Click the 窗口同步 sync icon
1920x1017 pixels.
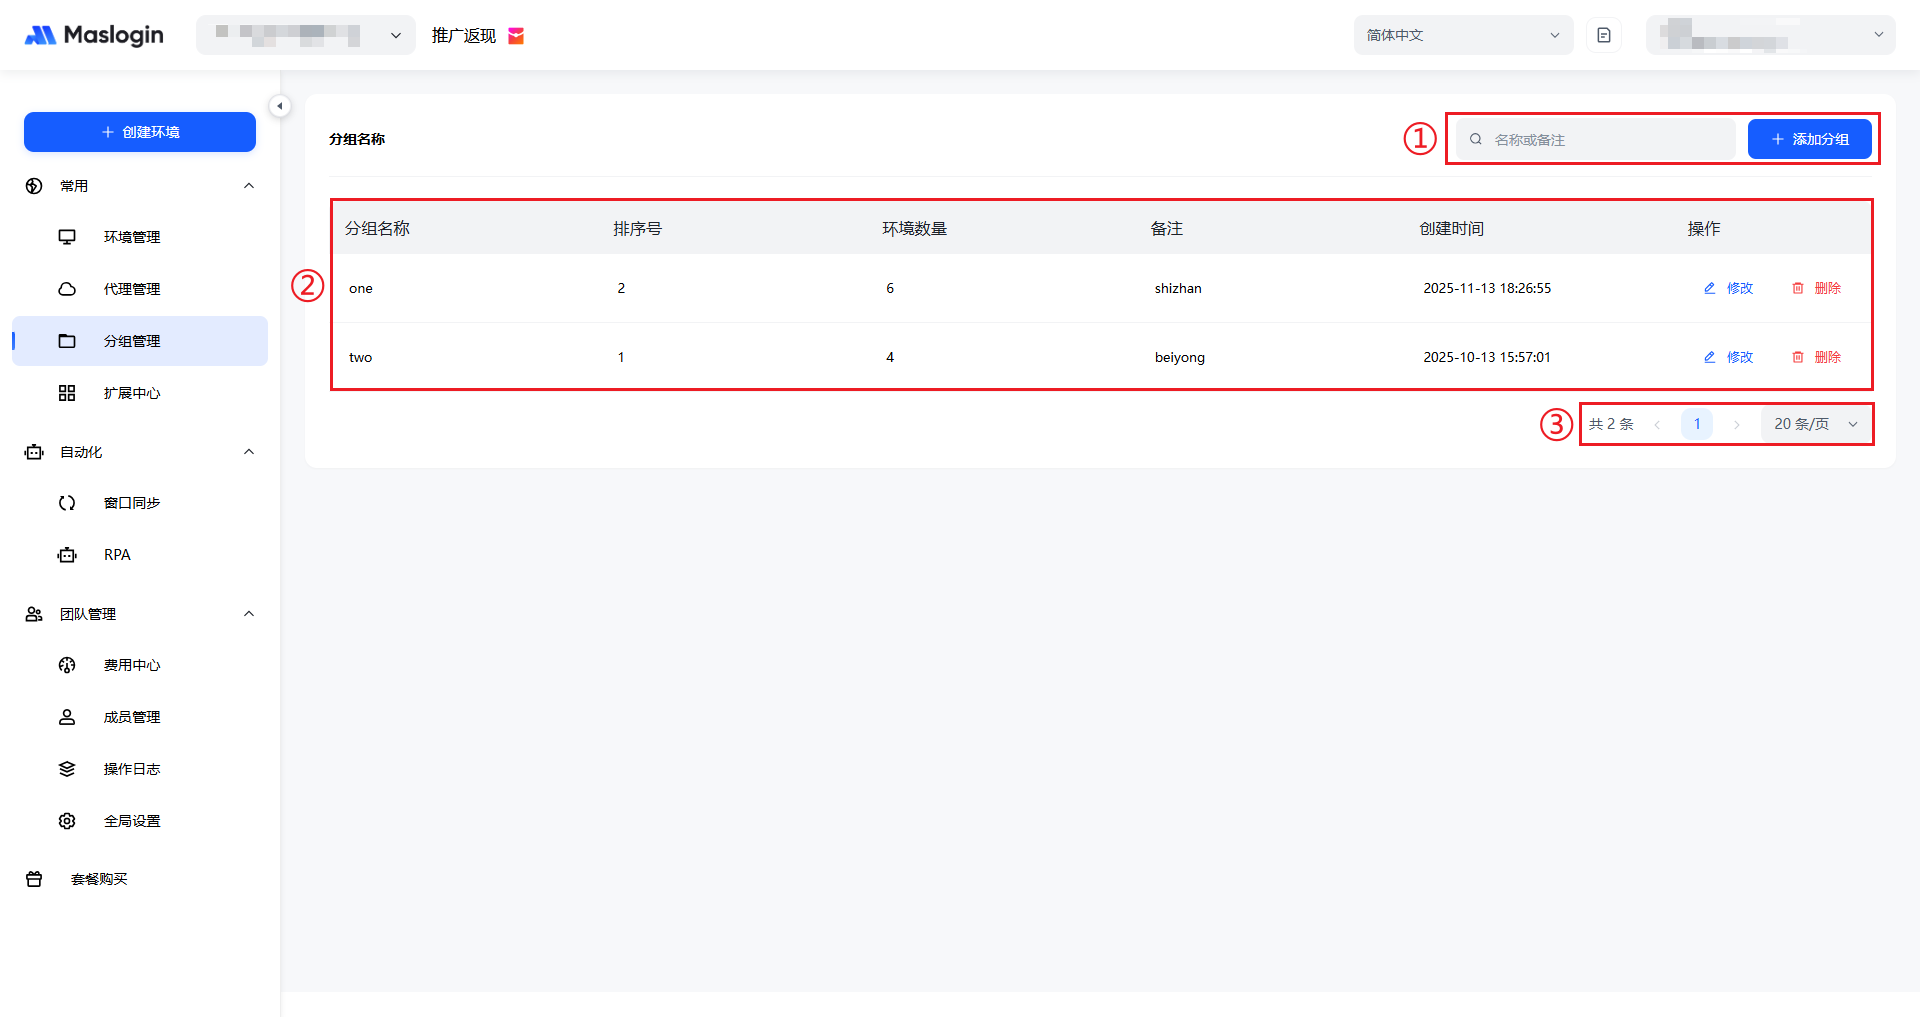(x=67, y=503)
